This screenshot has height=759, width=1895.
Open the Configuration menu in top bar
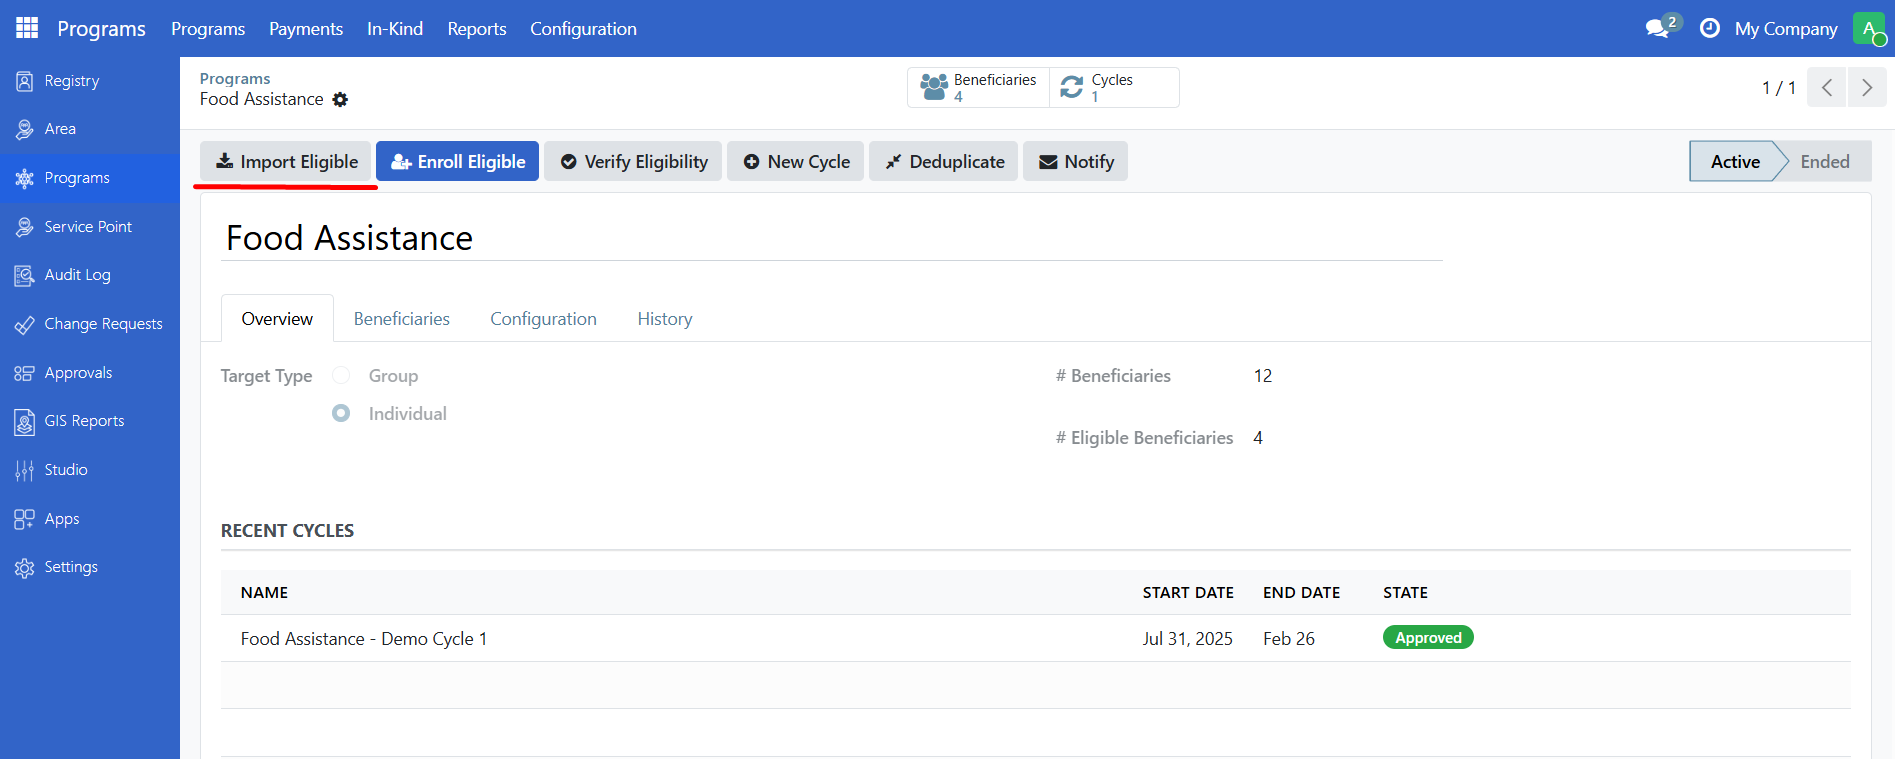pyautogui.click(x=583, y=29)
